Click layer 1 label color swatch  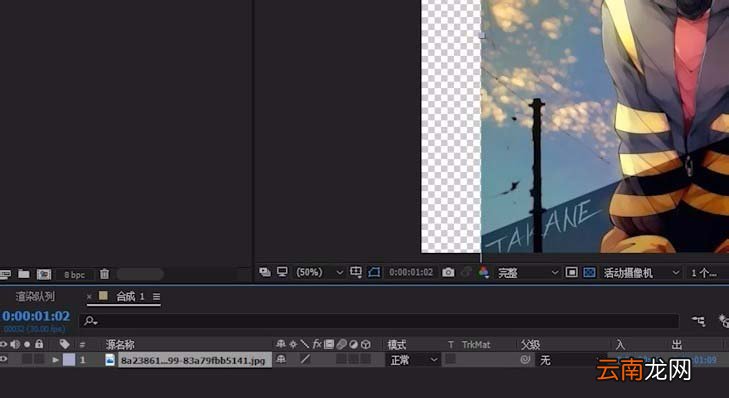69,359
